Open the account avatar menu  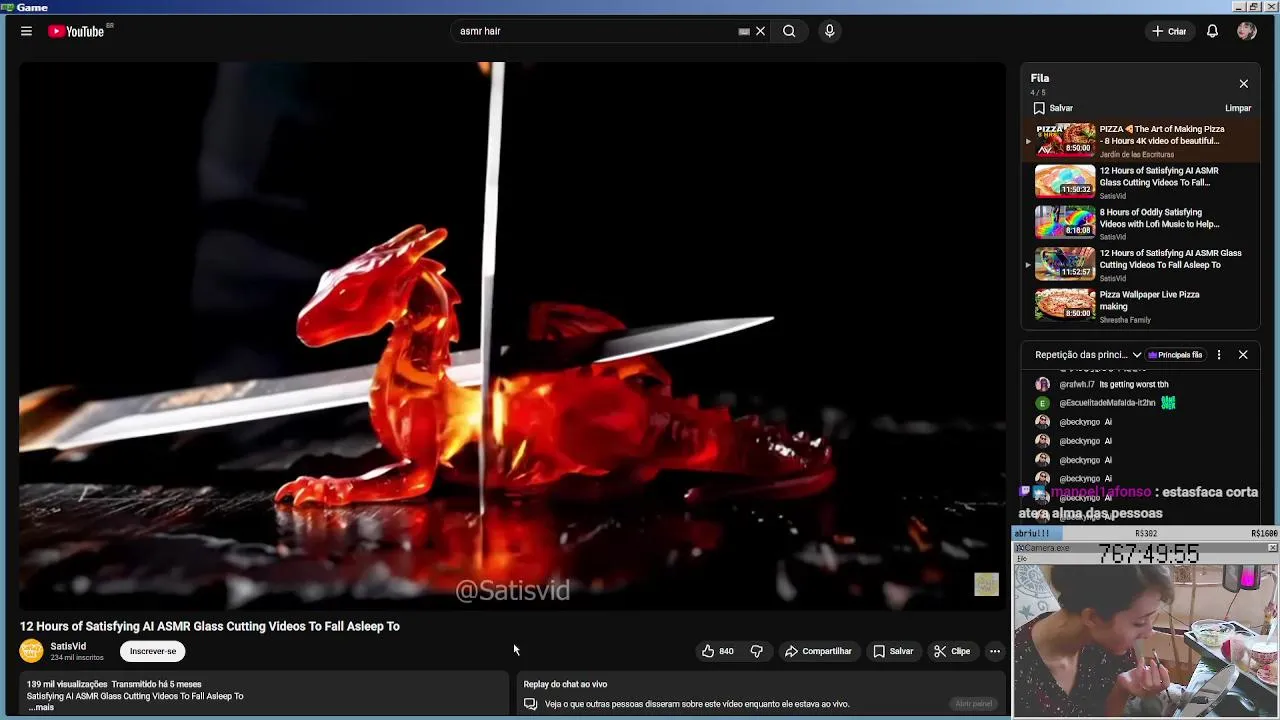tap(1246, 31)
